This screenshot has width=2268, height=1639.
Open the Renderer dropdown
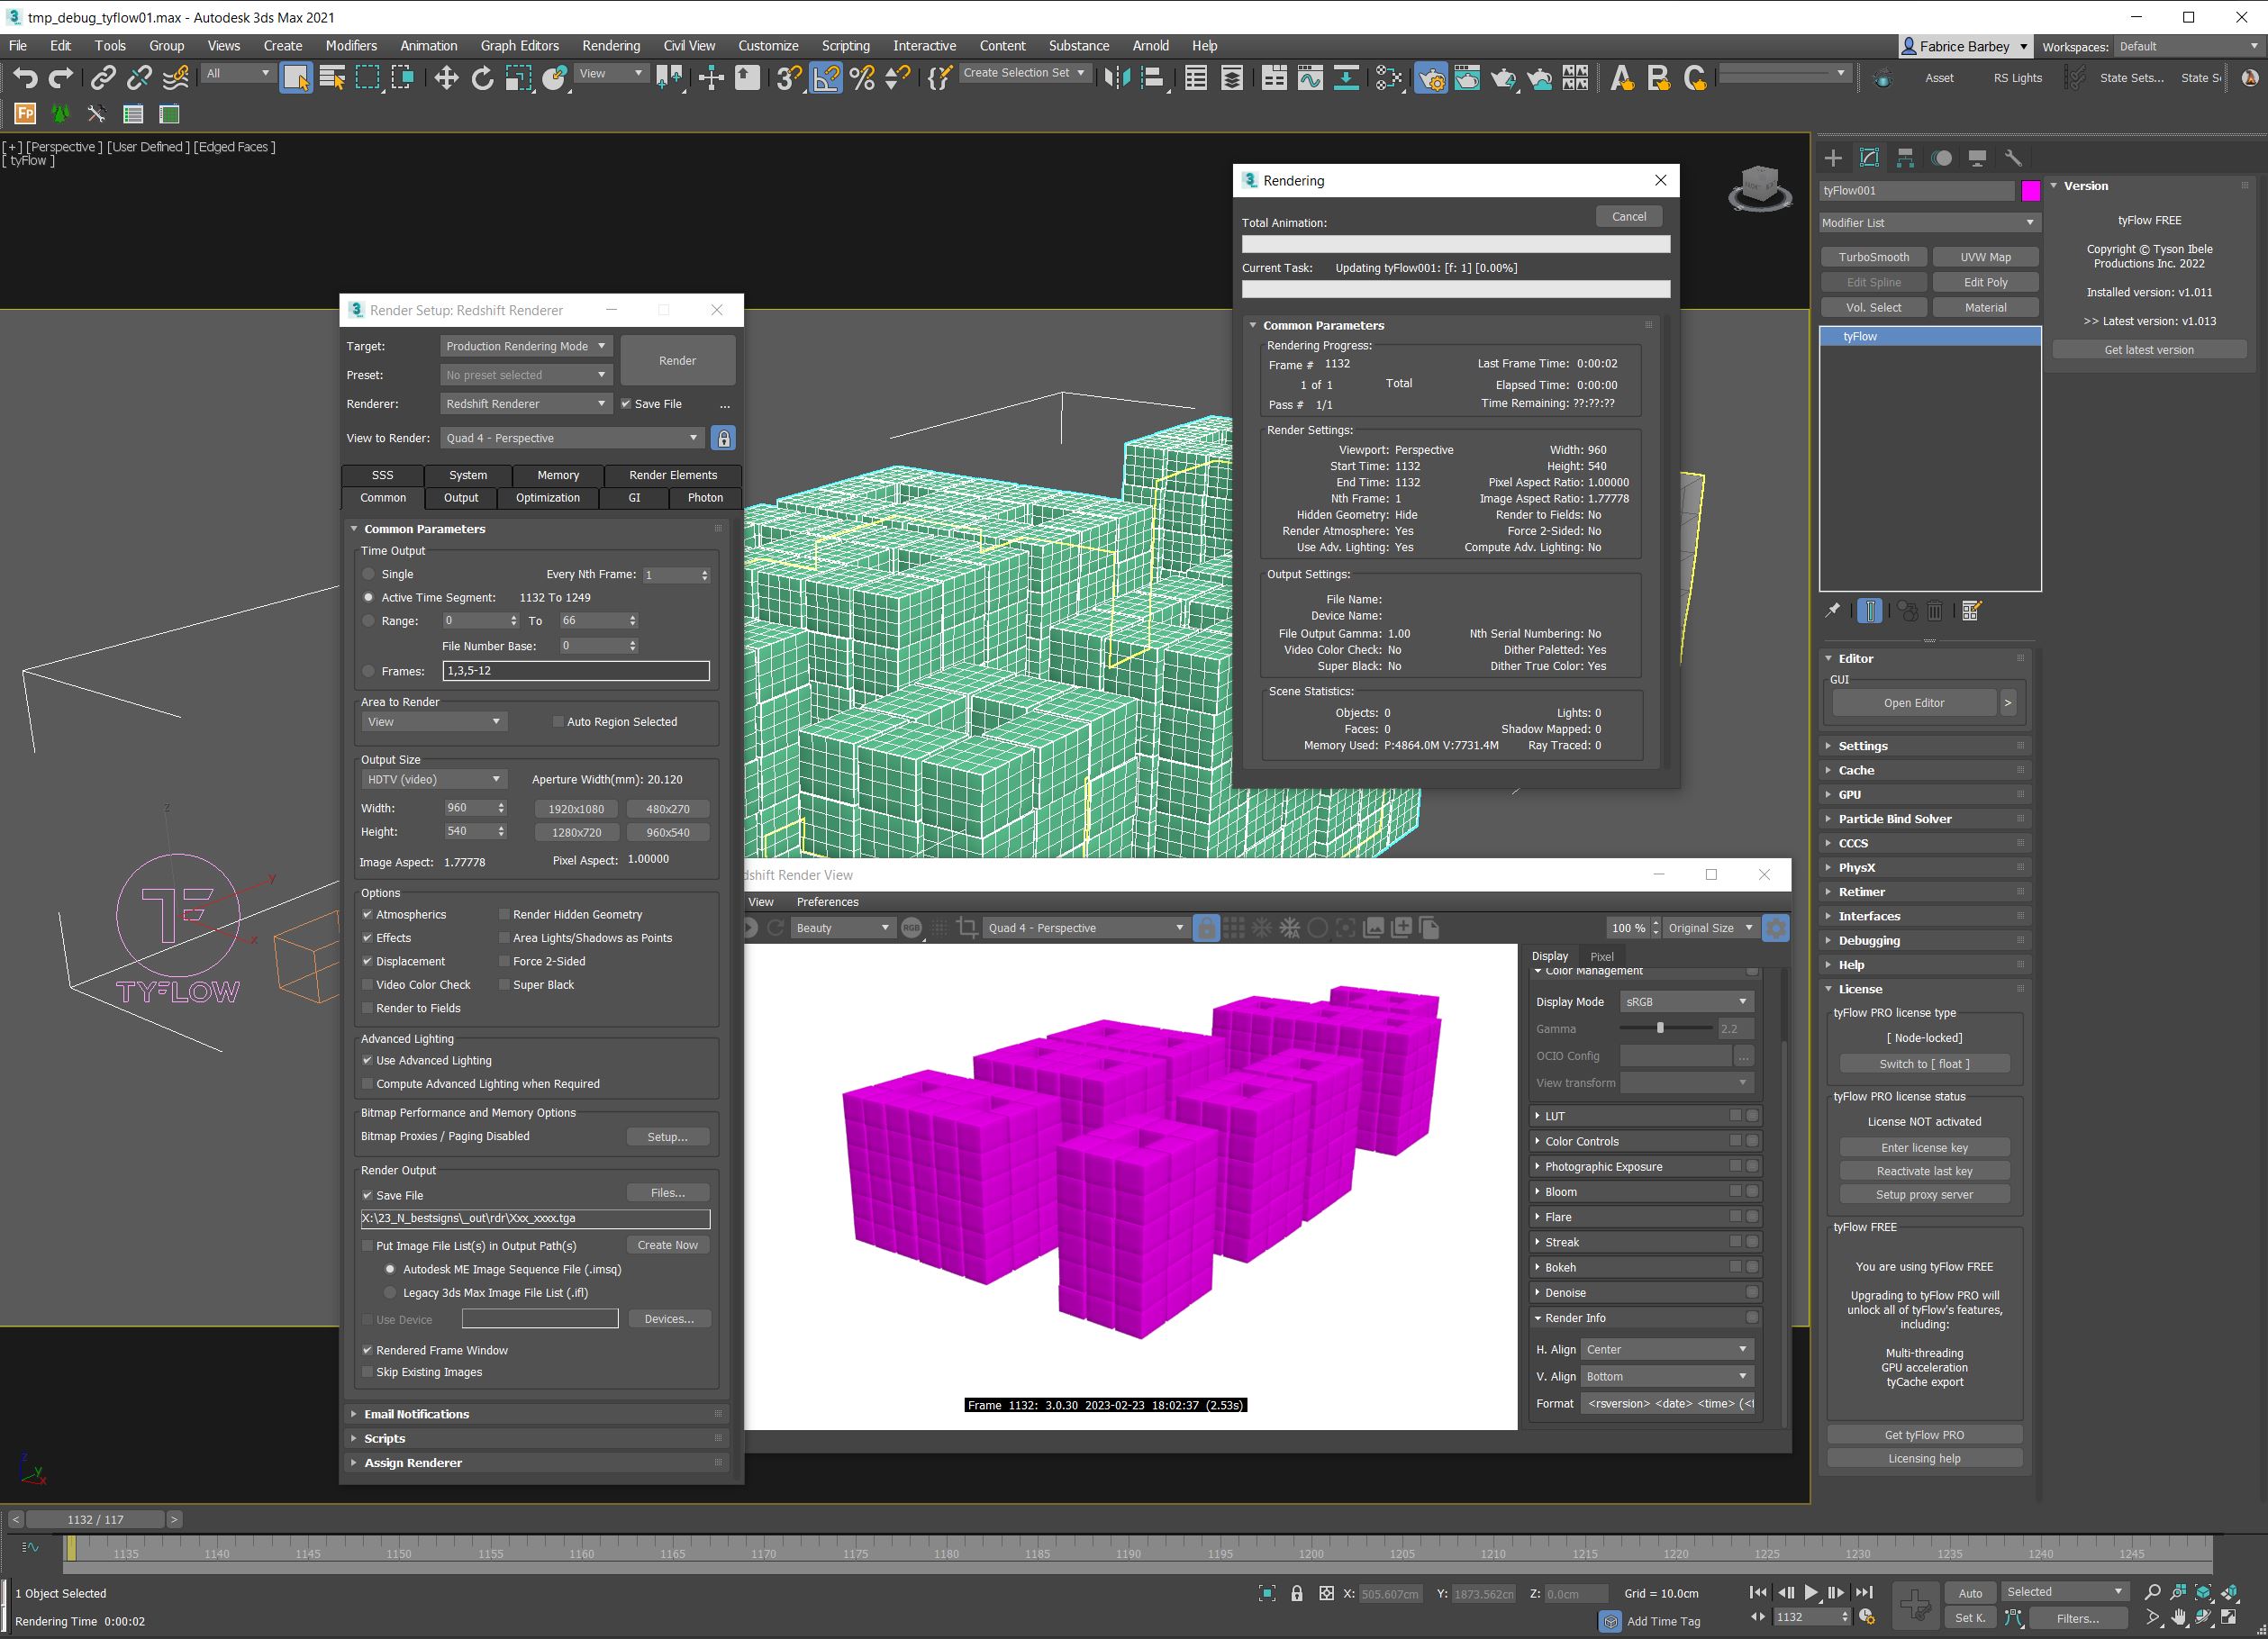[x=526, y=404]
